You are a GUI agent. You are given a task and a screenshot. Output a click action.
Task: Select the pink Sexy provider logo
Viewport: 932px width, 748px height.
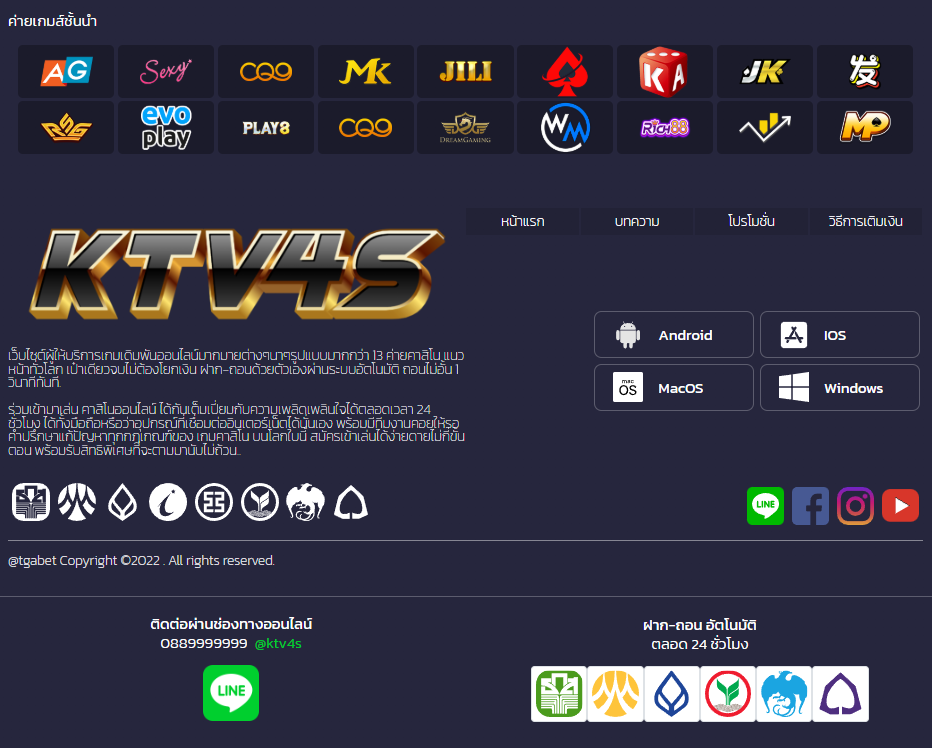point(166,71)
